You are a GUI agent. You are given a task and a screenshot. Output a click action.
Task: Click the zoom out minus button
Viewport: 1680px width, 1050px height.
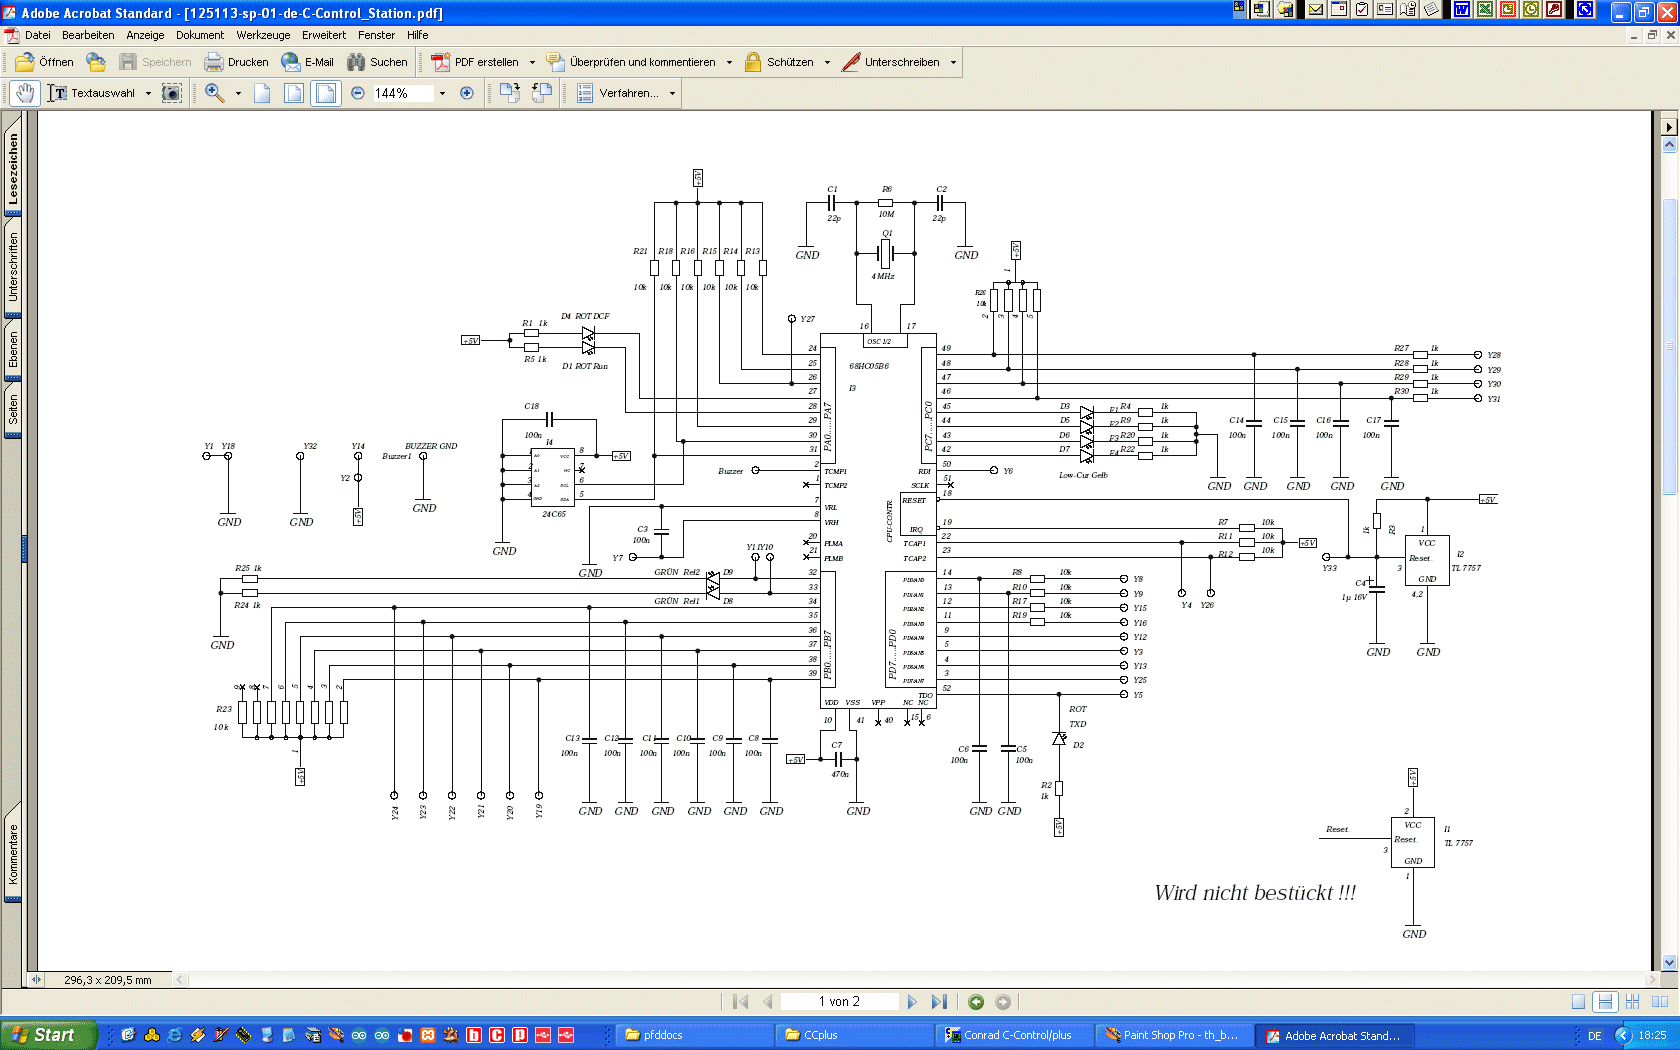(x=358, y=93)
